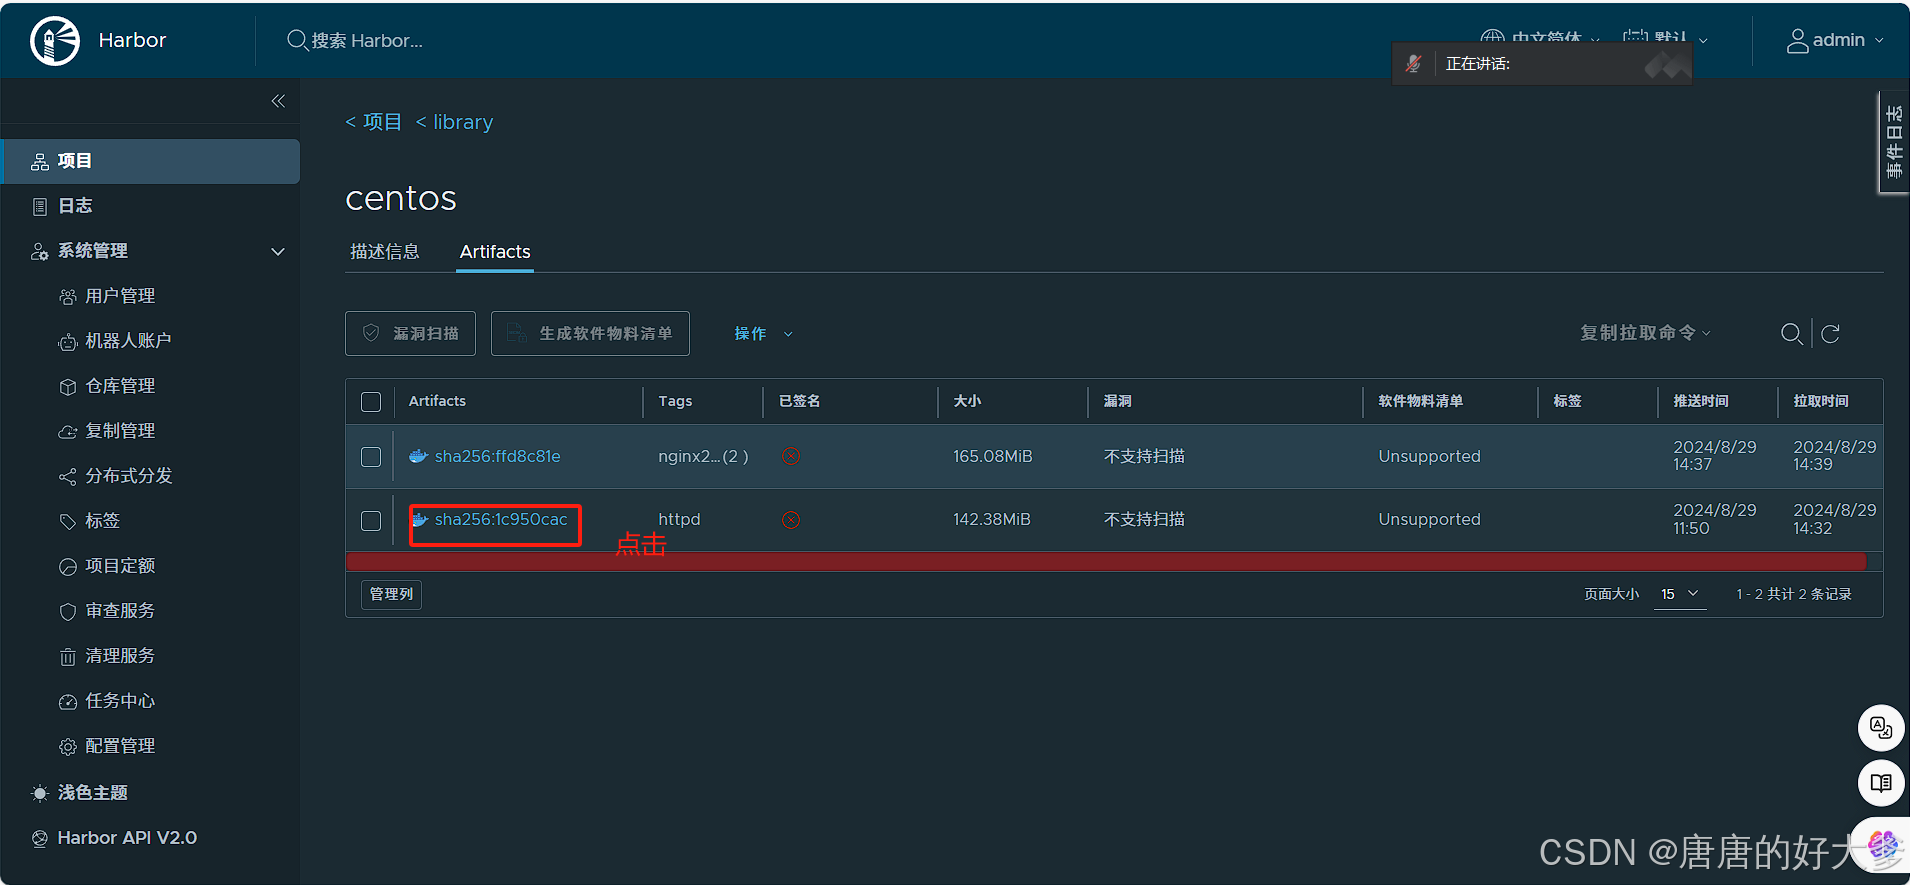The image size is (1910, 885).
Task: Click the 管理列 button
Action: coord(391,594)
